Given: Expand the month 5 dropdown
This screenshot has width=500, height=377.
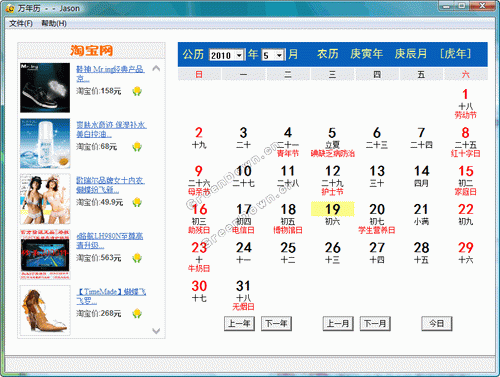Looking at the screenshot, I should 280,55.
